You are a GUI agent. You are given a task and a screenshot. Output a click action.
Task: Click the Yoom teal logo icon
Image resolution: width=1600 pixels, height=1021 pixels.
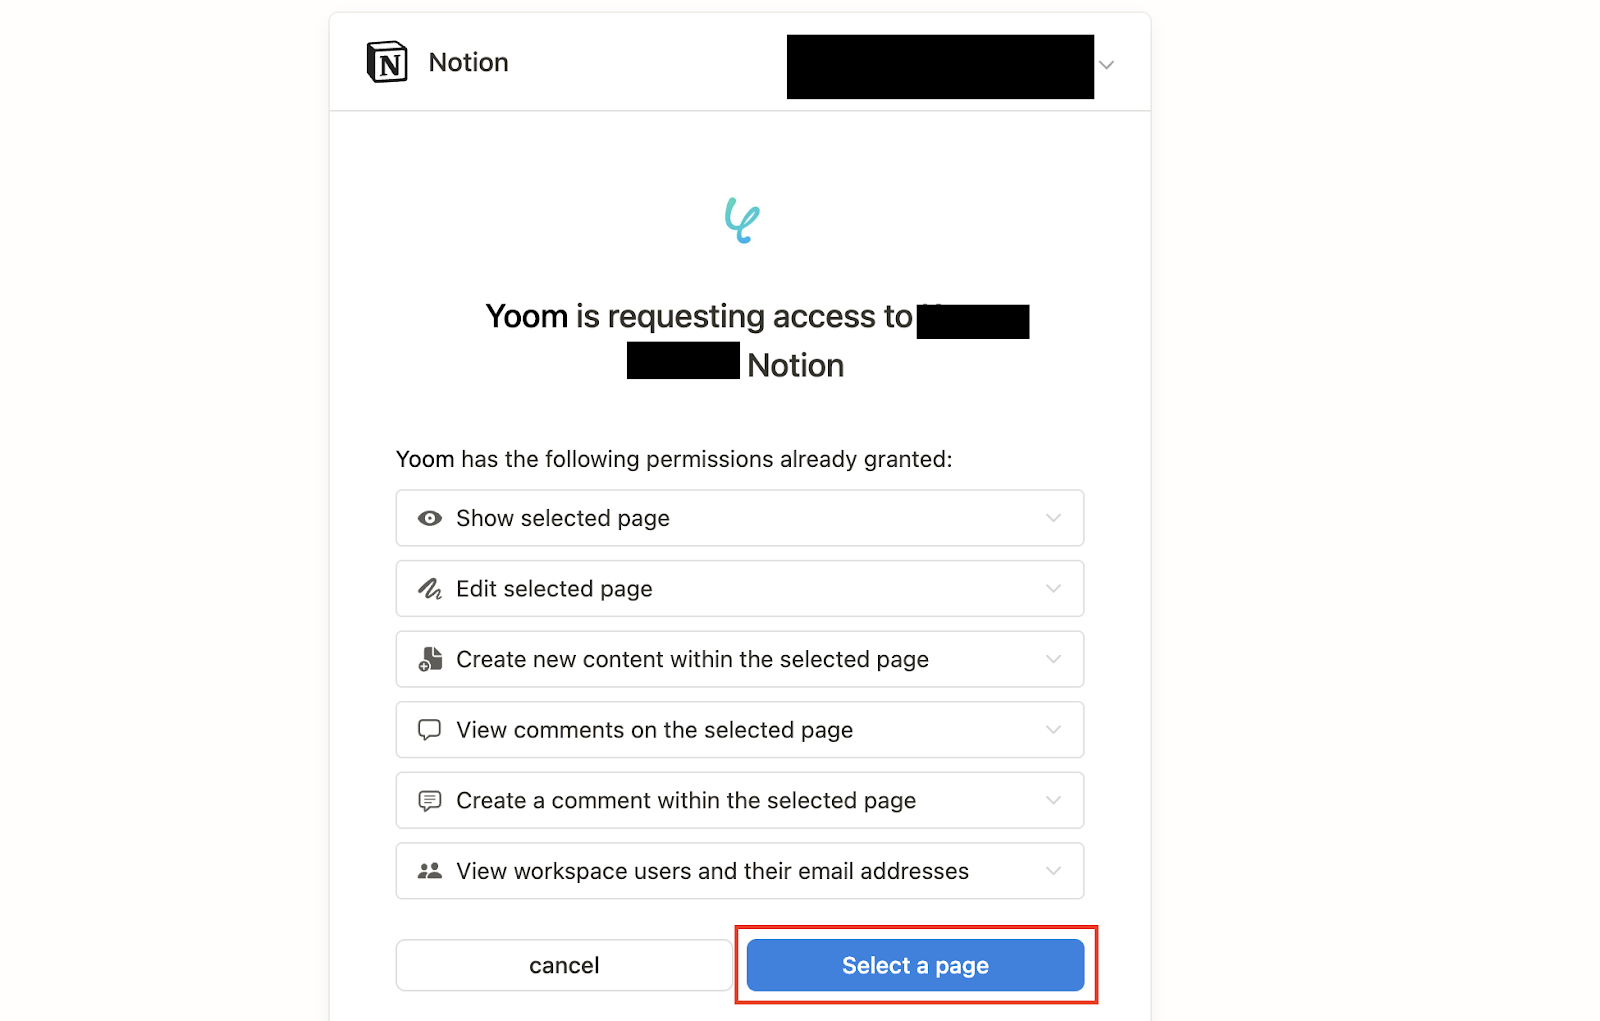click(x=742, y=220)
